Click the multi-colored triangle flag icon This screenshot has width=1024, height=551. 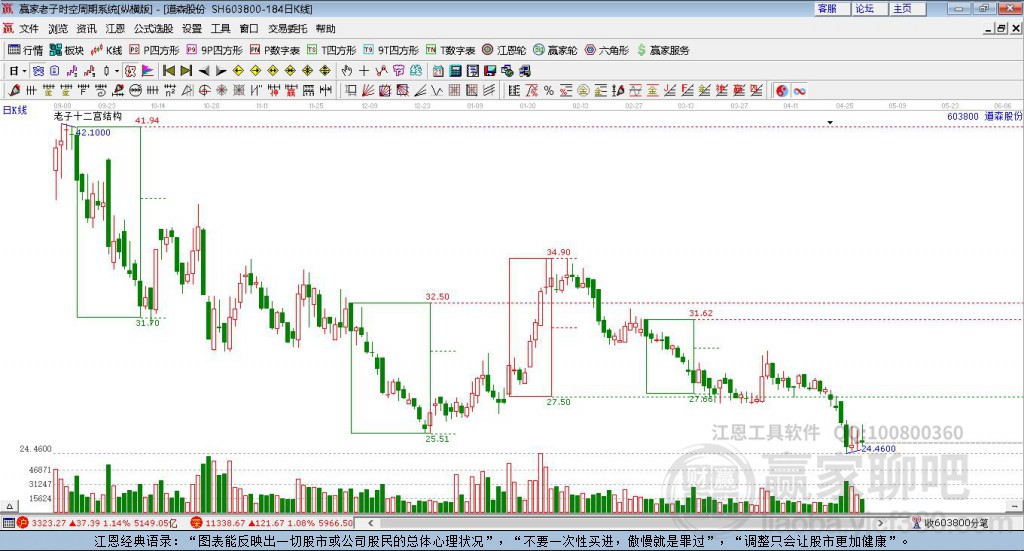pyautogui.click(x=148, y=71)
